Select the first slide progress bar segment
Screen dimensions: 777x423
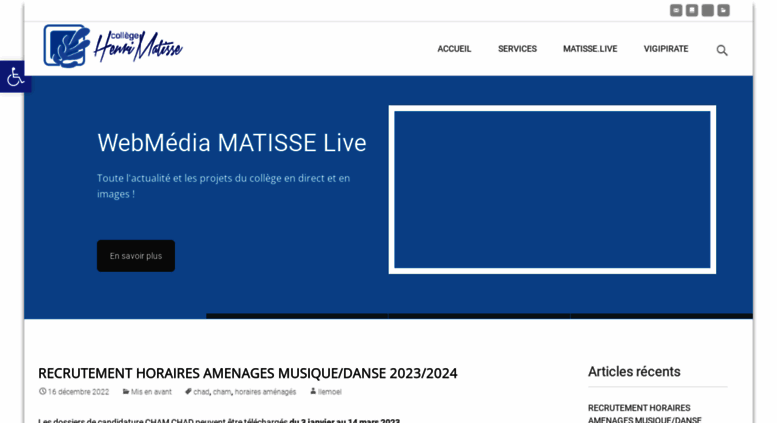pyautogui.click(x=115, y=316)
